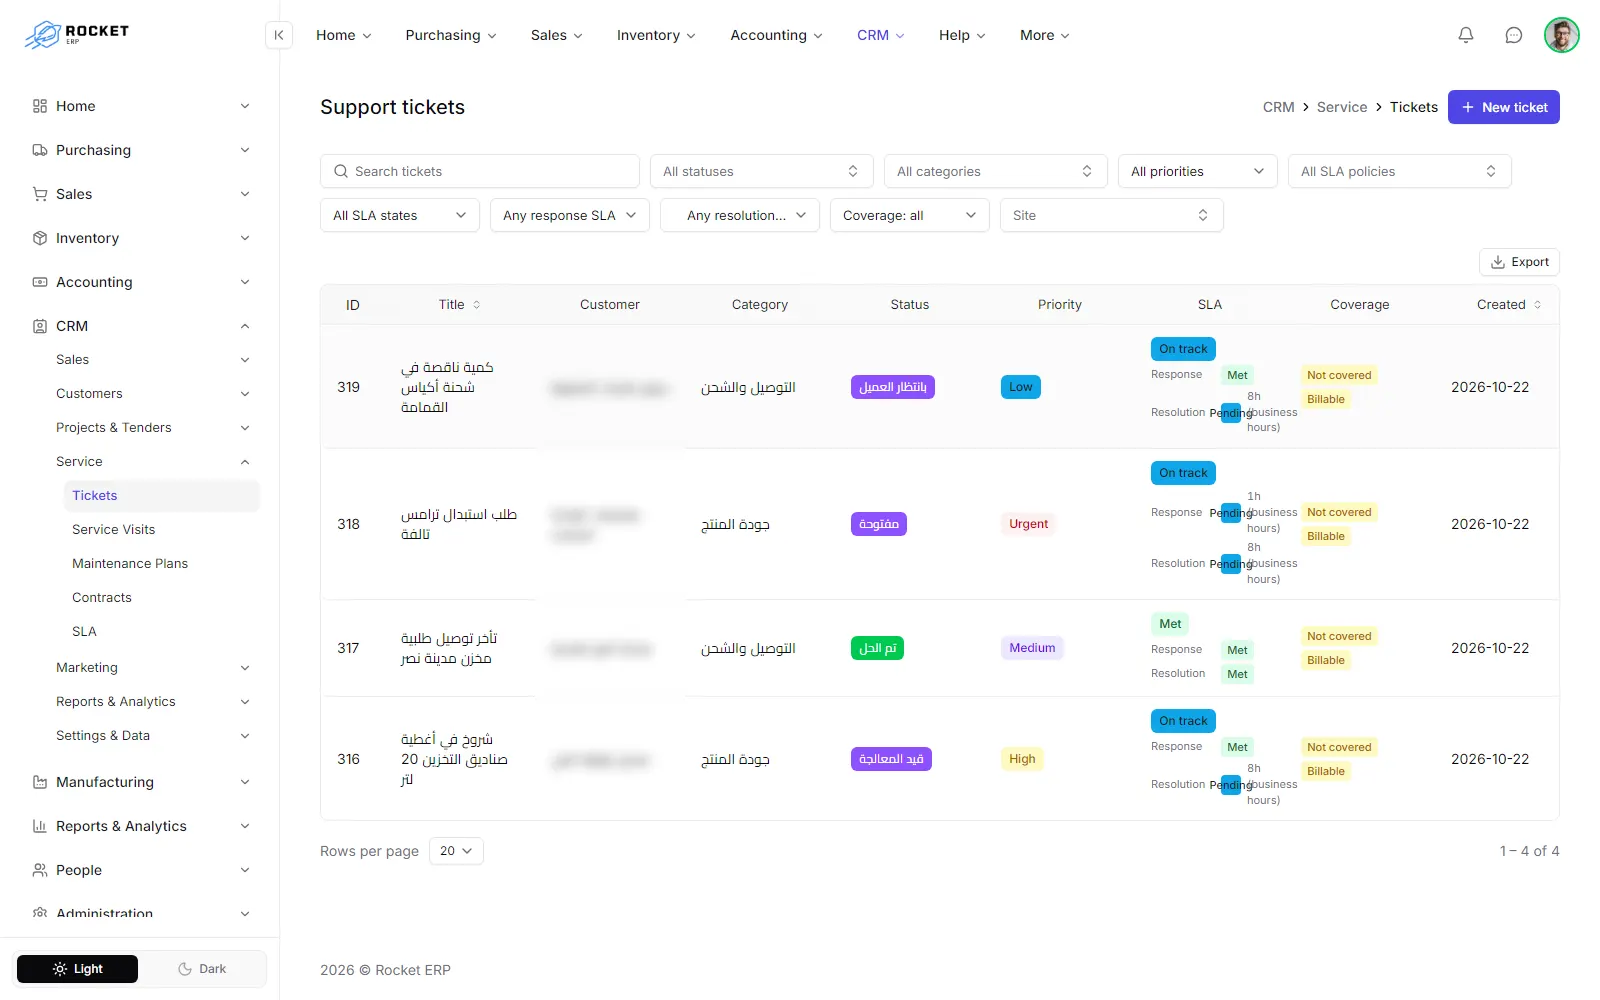Open the chat messages icon
Viewport: 1600px width, 1000px height.
click(1514, 35)
